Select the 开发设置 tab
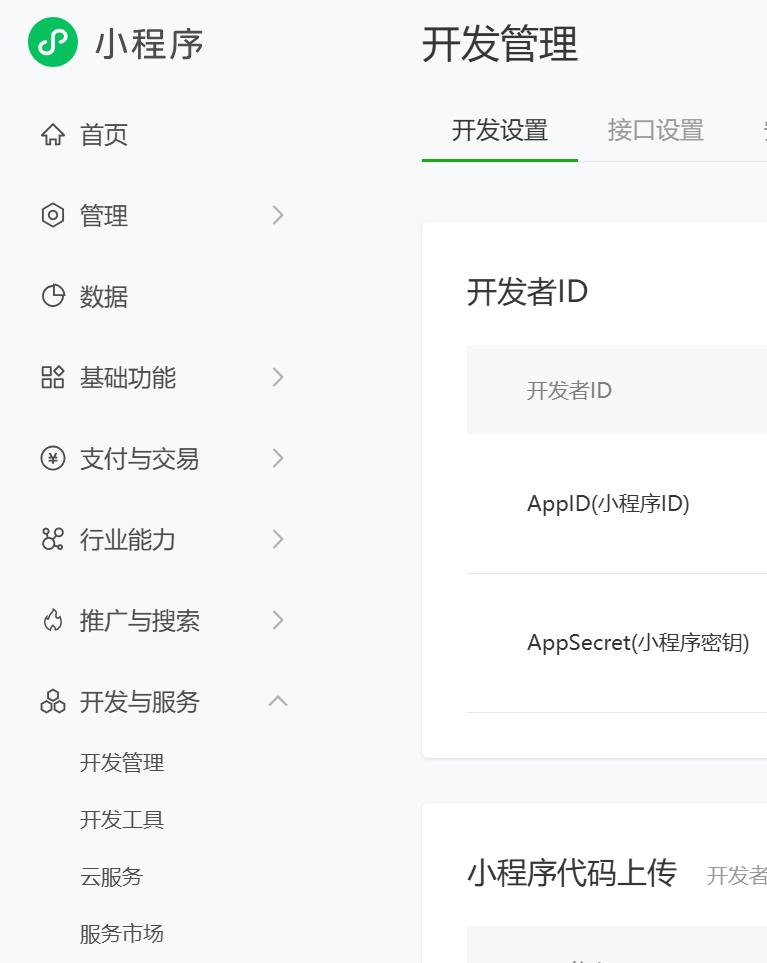The width and height of the screenshot is (767, 963). pos(499,130)
